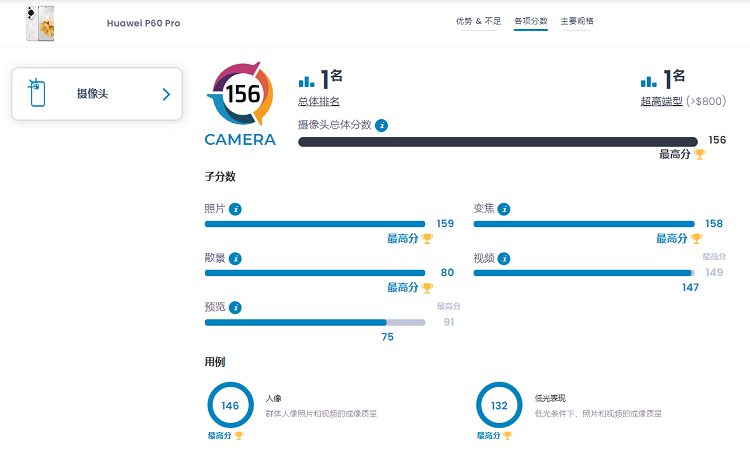The height and width of the screenshot is (468, 750).
Task: Click the trophy icon under 132 circle
Action: click(x=507, y=435)
